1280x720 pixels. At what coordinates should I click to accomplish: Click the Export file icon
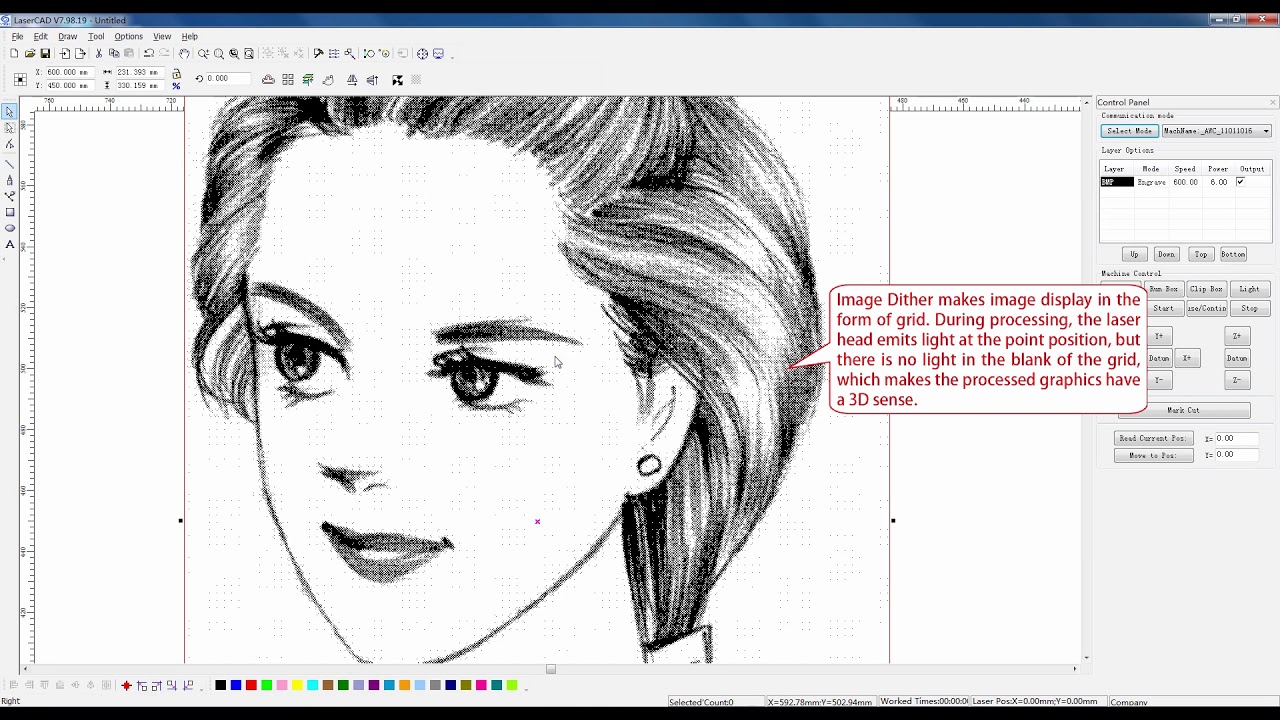(x=80, y=53)
